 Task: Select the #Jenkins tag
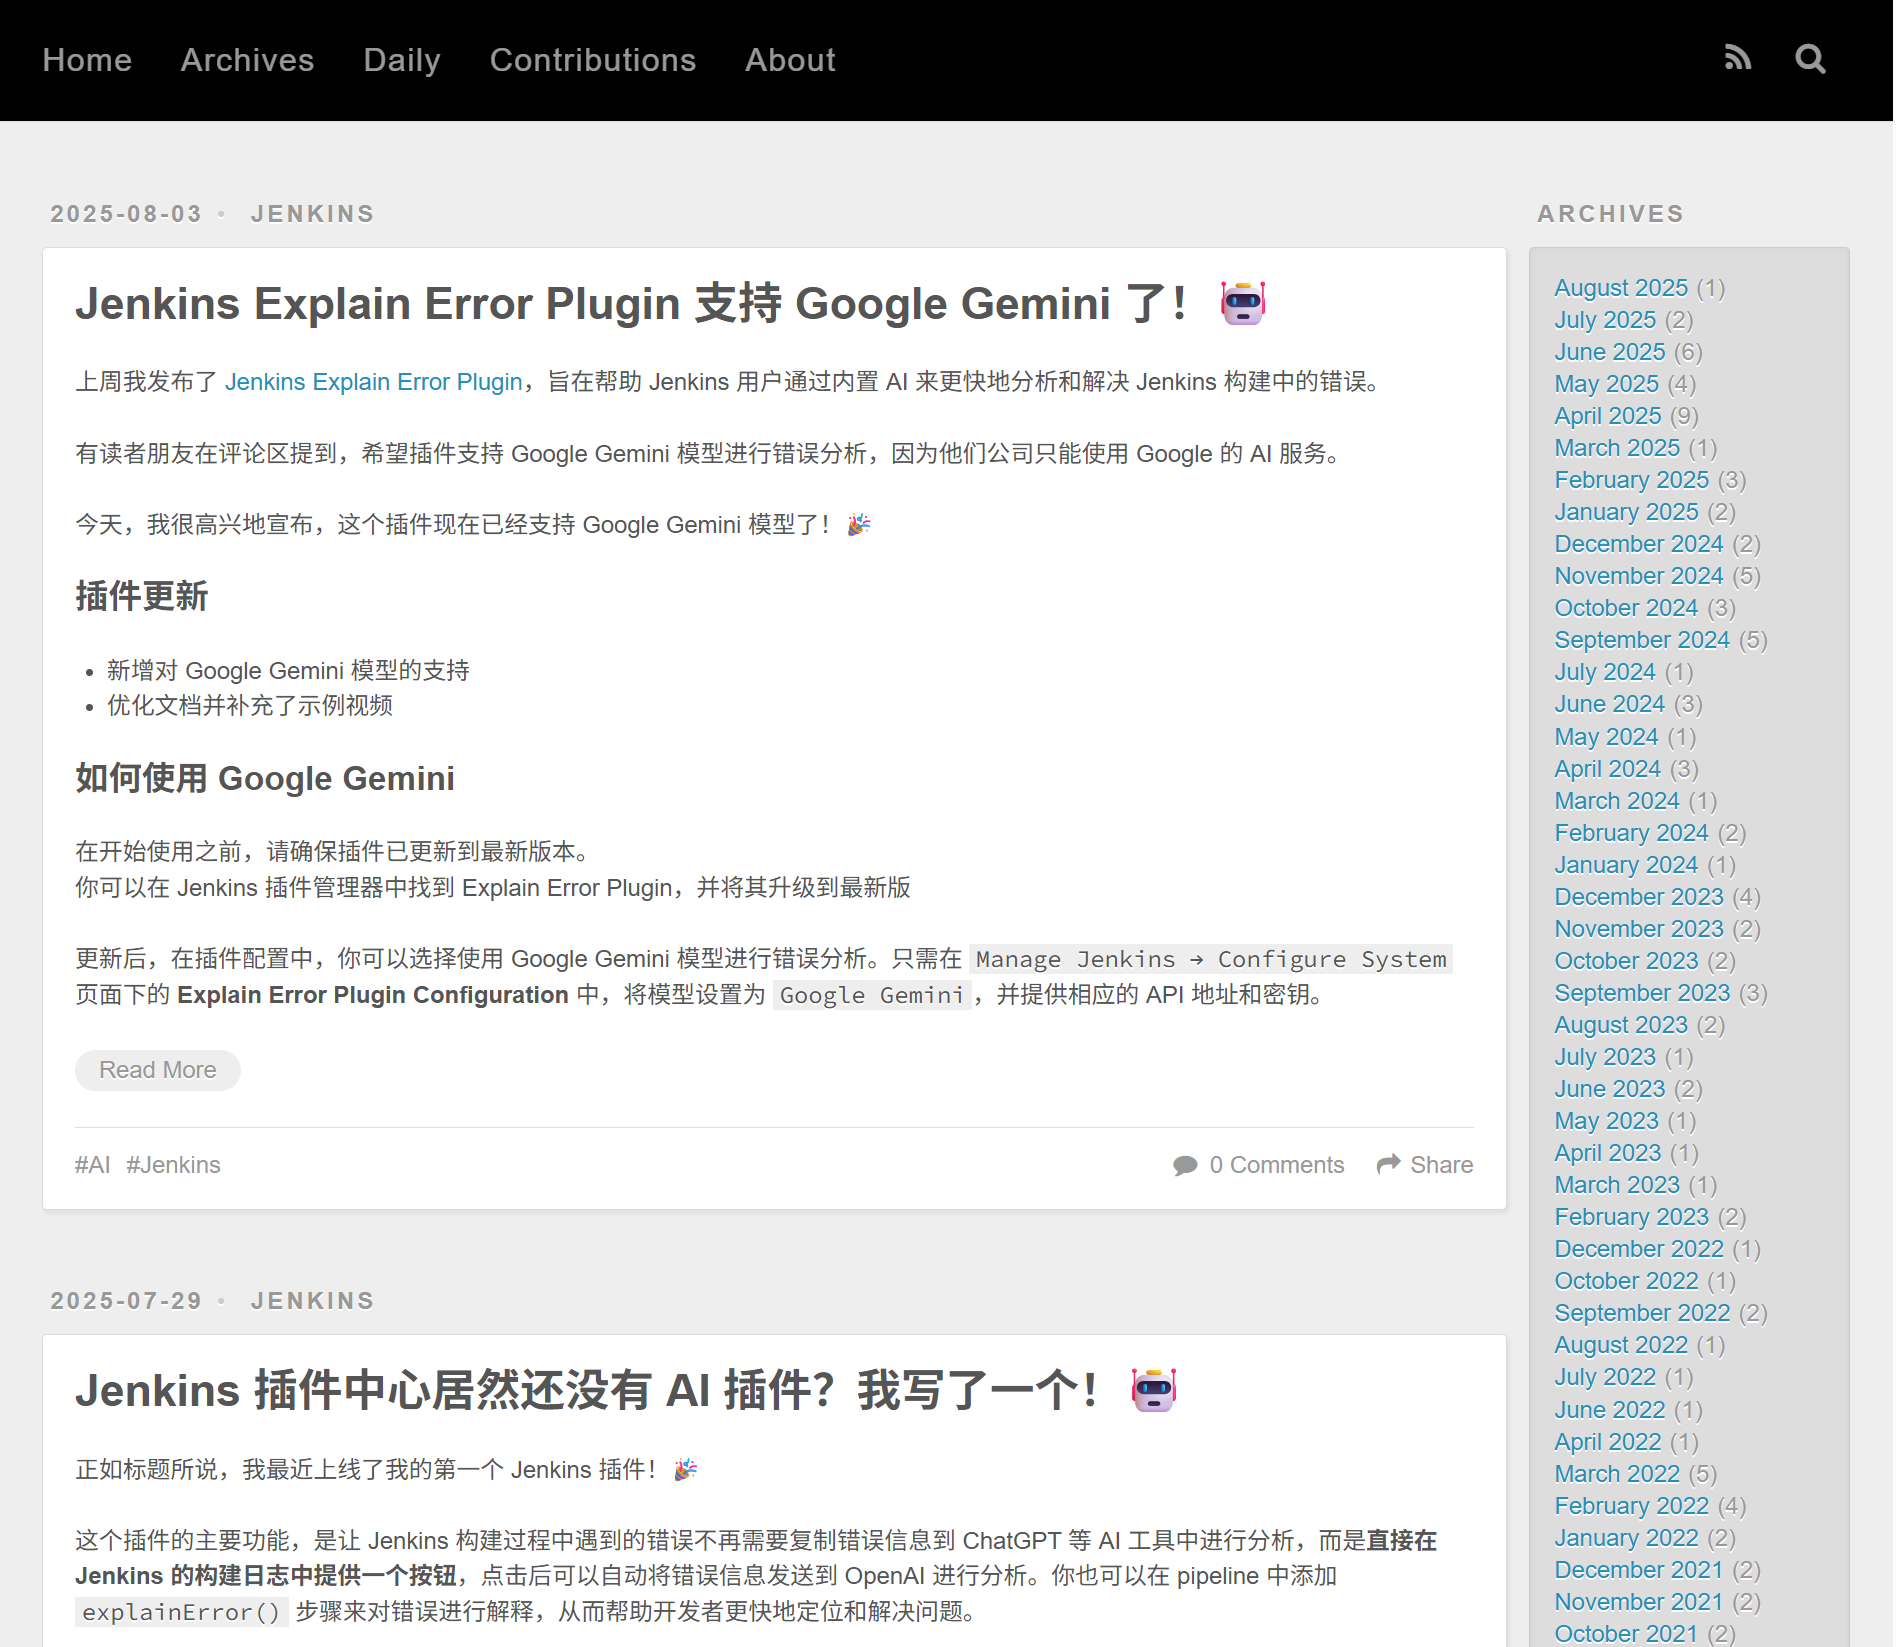(x=173, y=1165)
